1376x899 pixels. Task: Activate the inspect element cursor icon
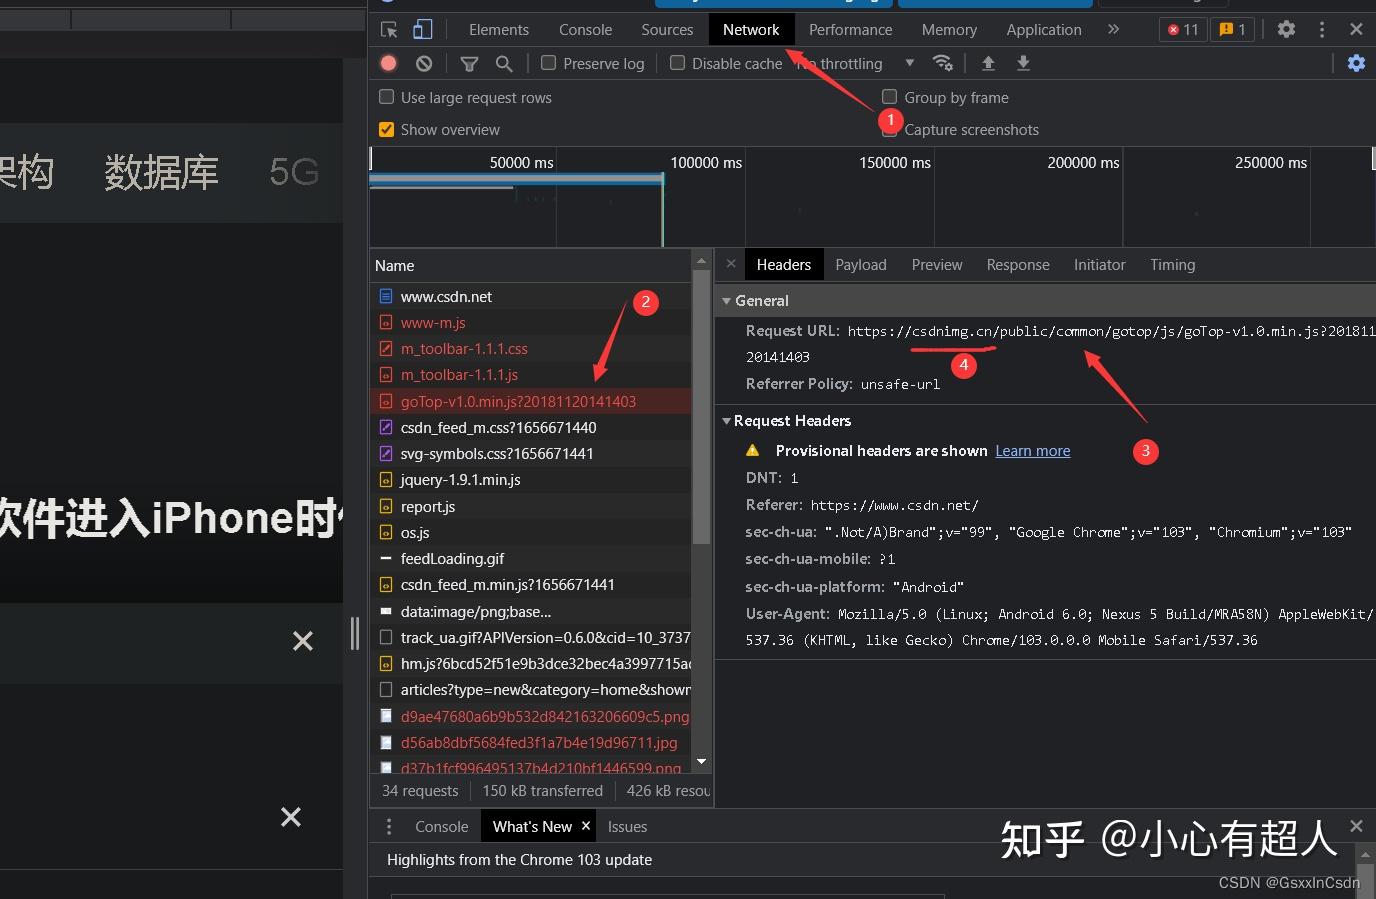(387, 29)
